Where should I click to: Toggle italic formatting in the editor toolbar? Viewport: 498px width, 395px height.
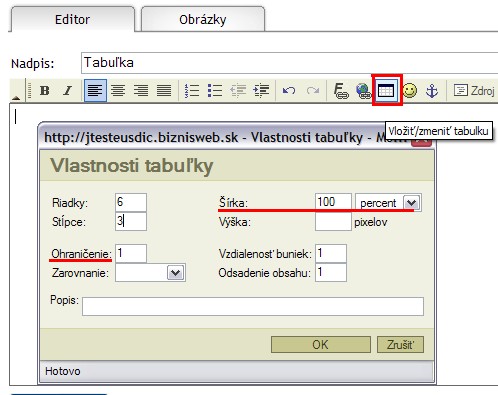[68, 91]
